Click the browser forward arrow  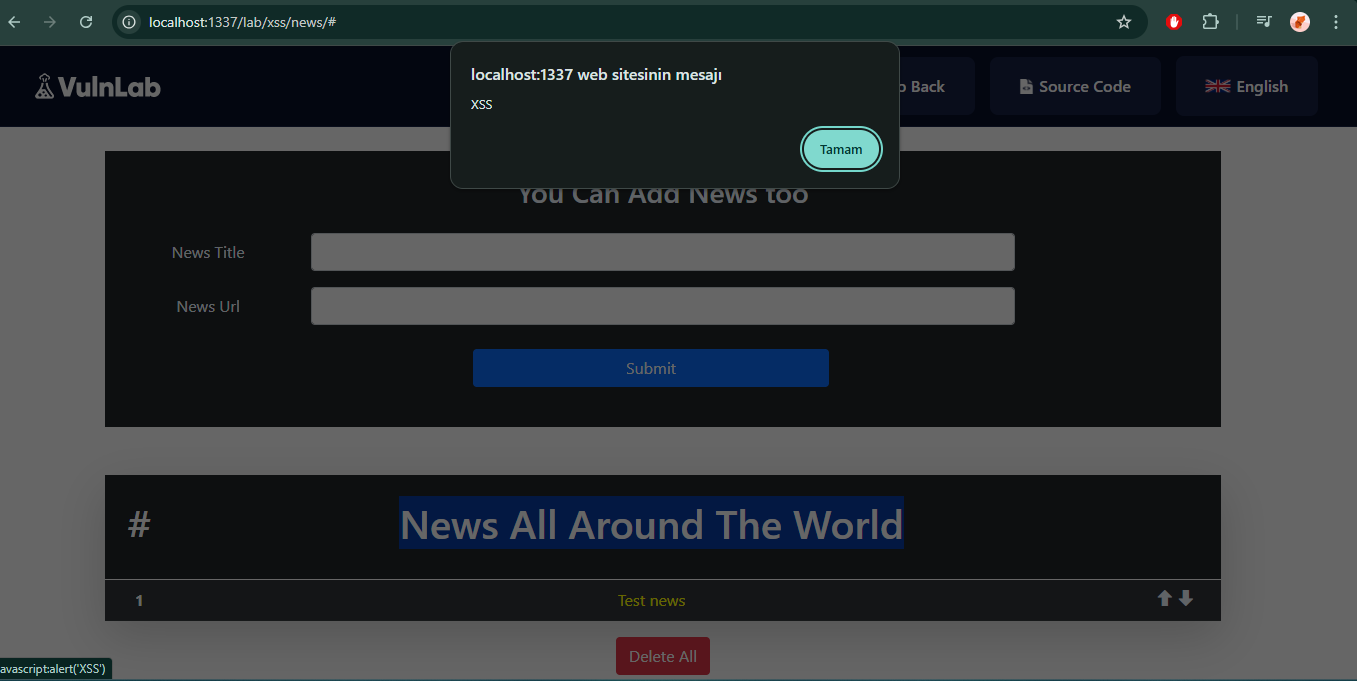pos(50,22)
